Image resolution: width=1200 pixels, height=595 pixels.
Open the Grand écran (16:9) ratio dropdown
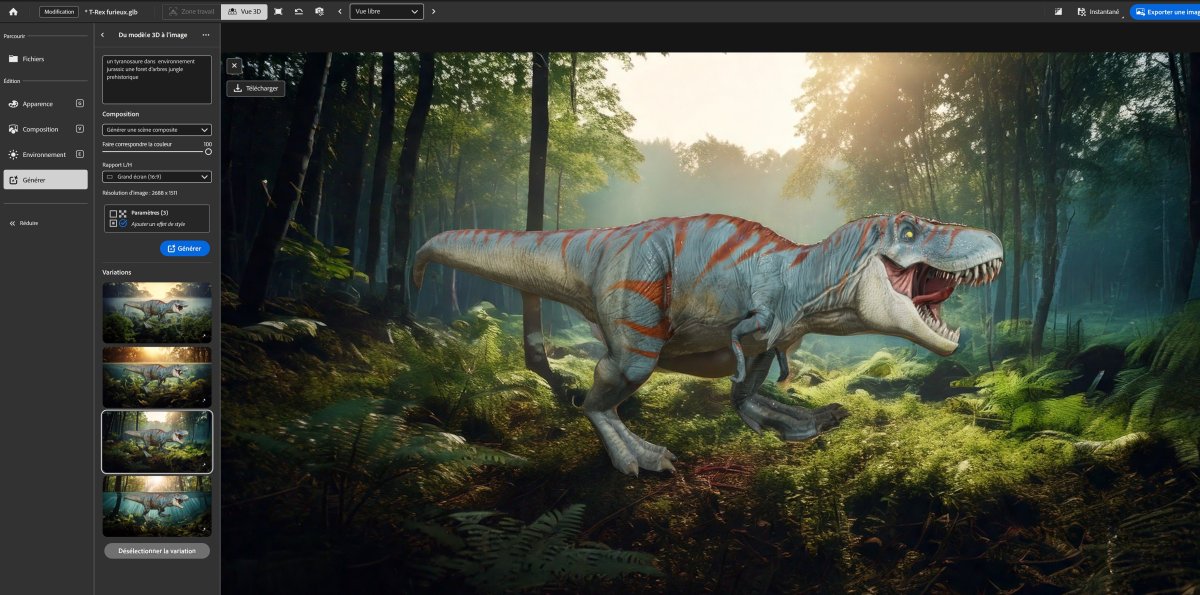pos(156,177)
